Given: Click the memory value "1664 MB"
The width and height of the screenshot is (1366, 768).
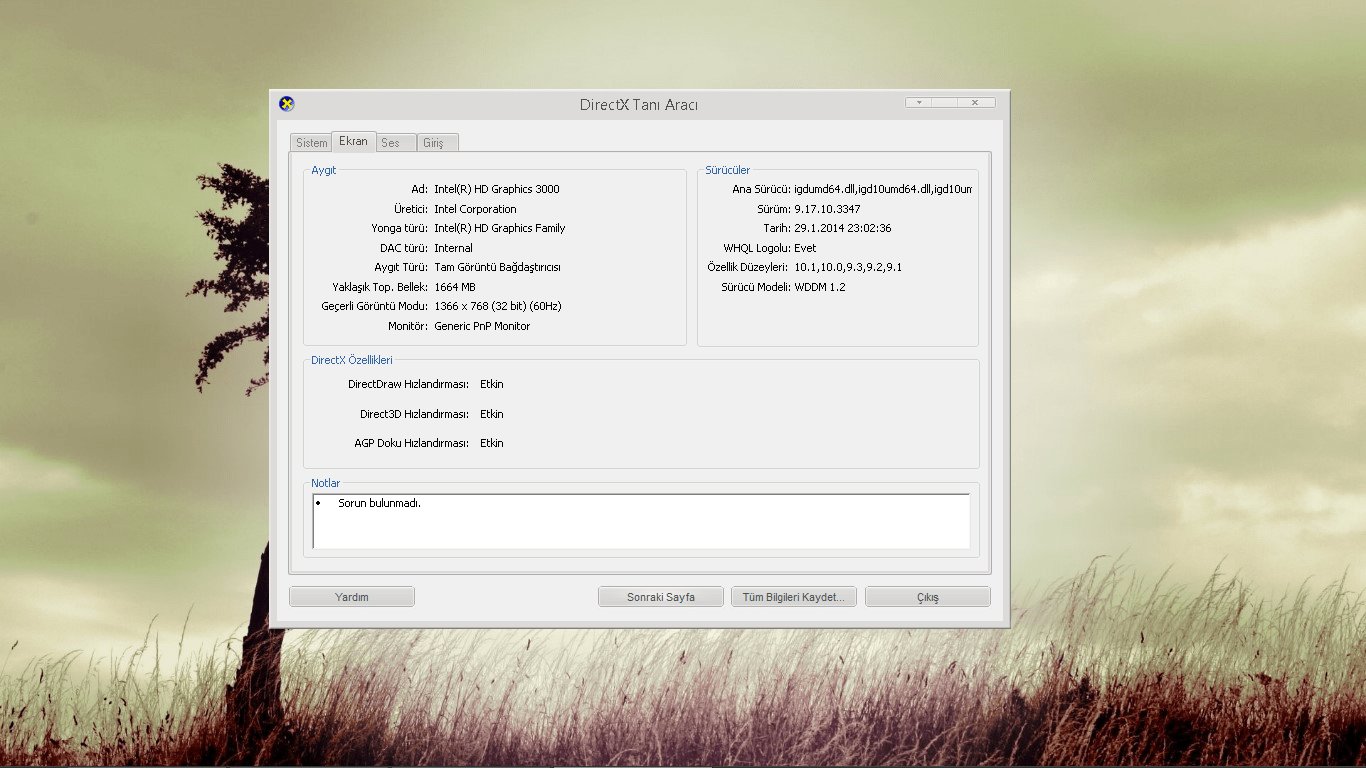Looking at the screenshot, I should click(x=455, y=287).
